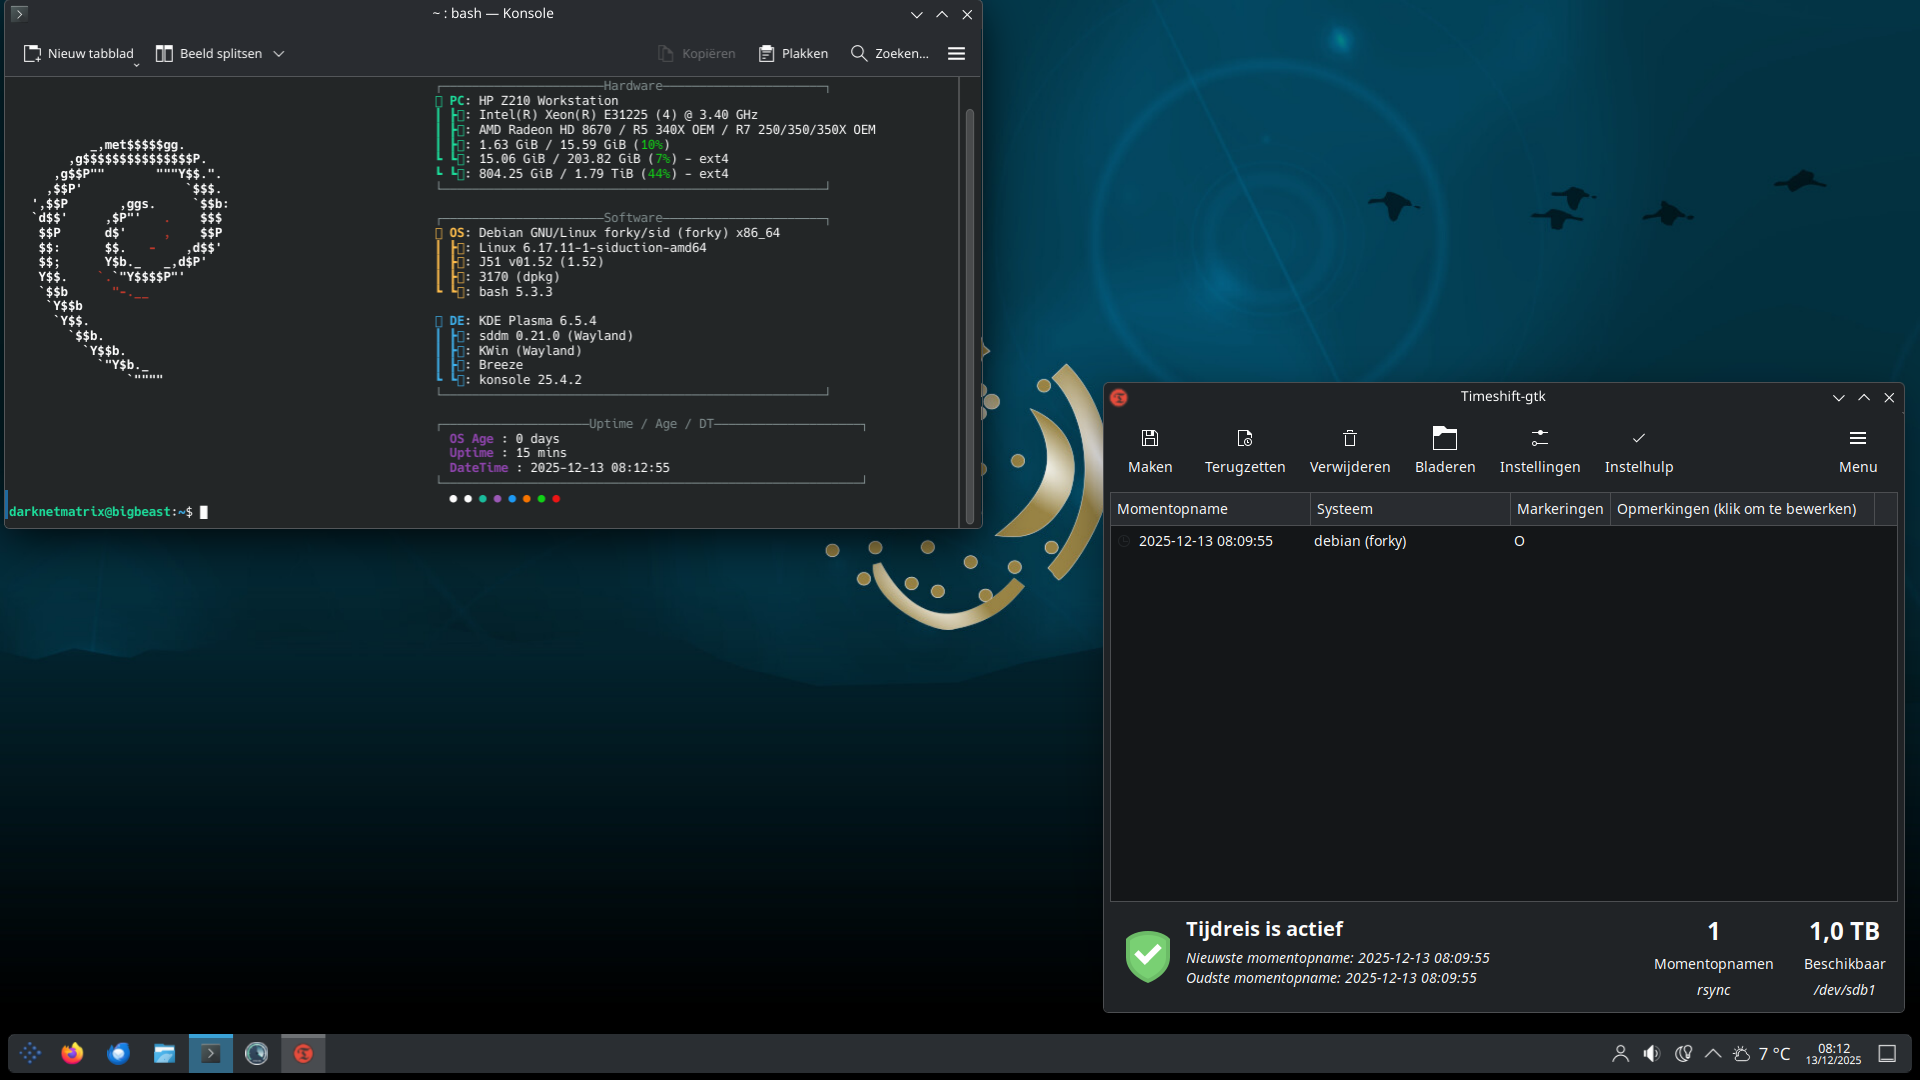1920x1080 pixels.
Task: Expand hidden system tray icons
Action: point(1713,1053)
